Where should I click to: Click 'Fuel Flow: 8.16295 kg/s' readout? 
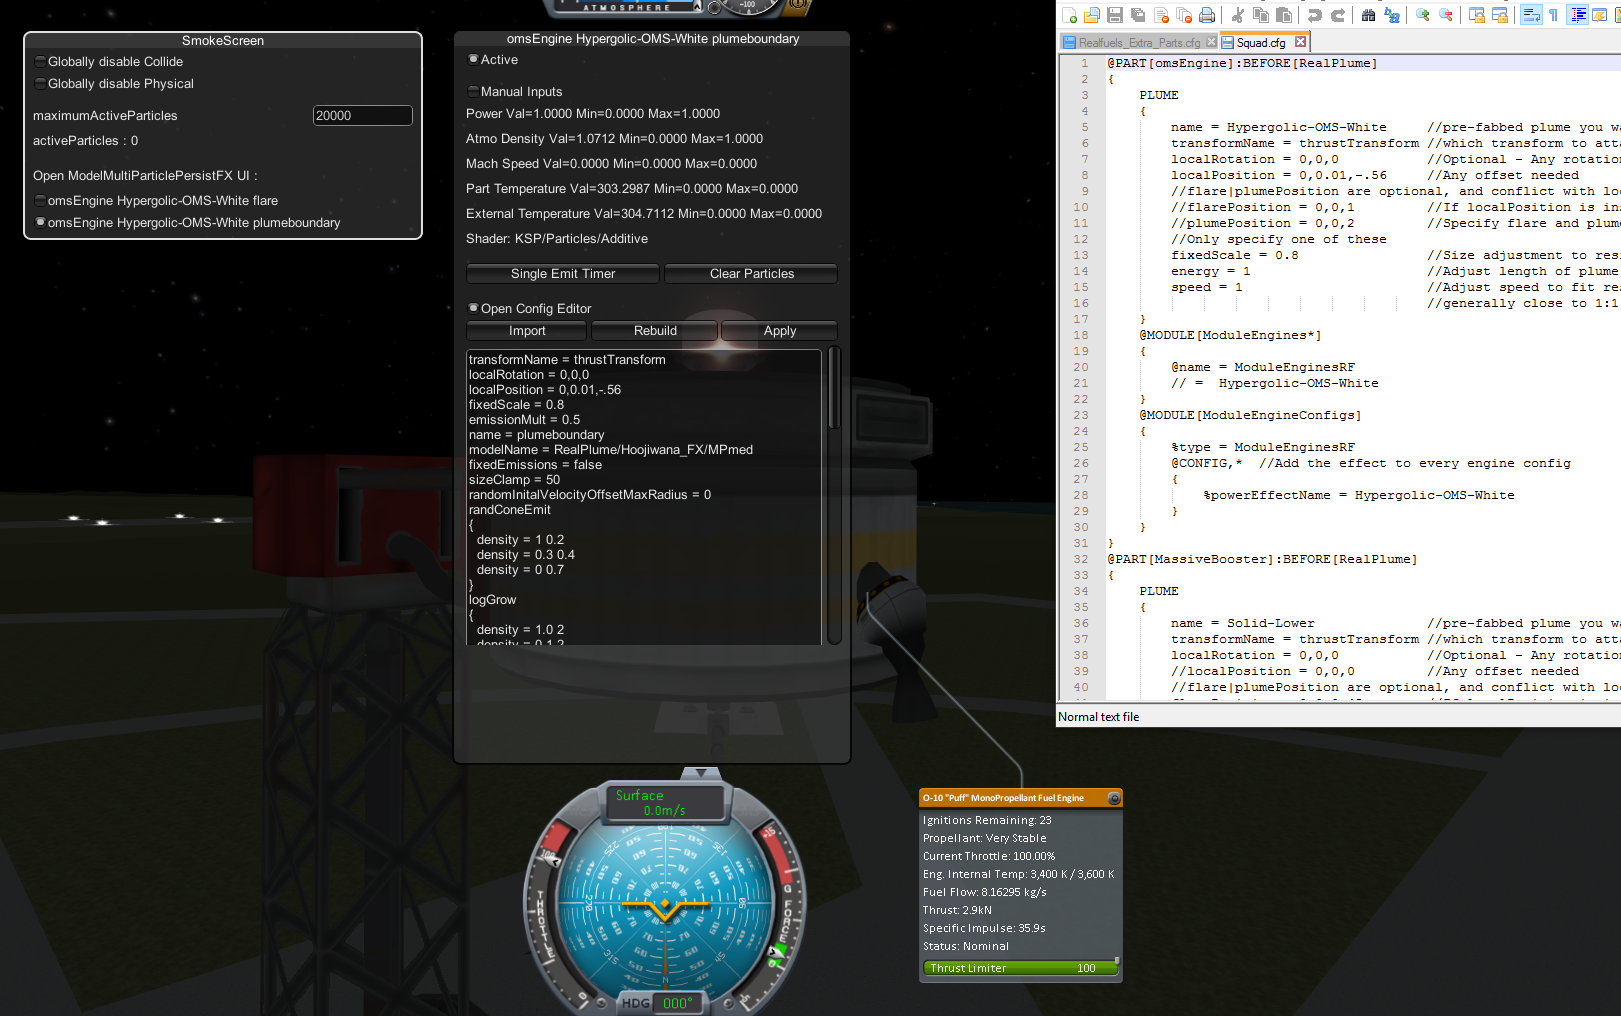pos(985,892)
